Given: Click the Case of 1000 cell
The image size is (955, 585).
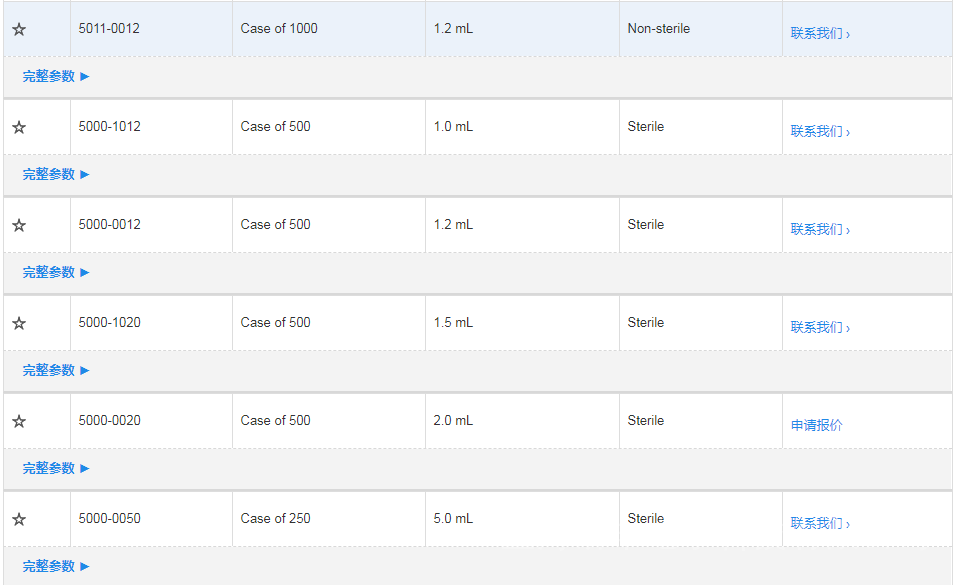Looking at the screenshot, I should [x=279, y=29].
